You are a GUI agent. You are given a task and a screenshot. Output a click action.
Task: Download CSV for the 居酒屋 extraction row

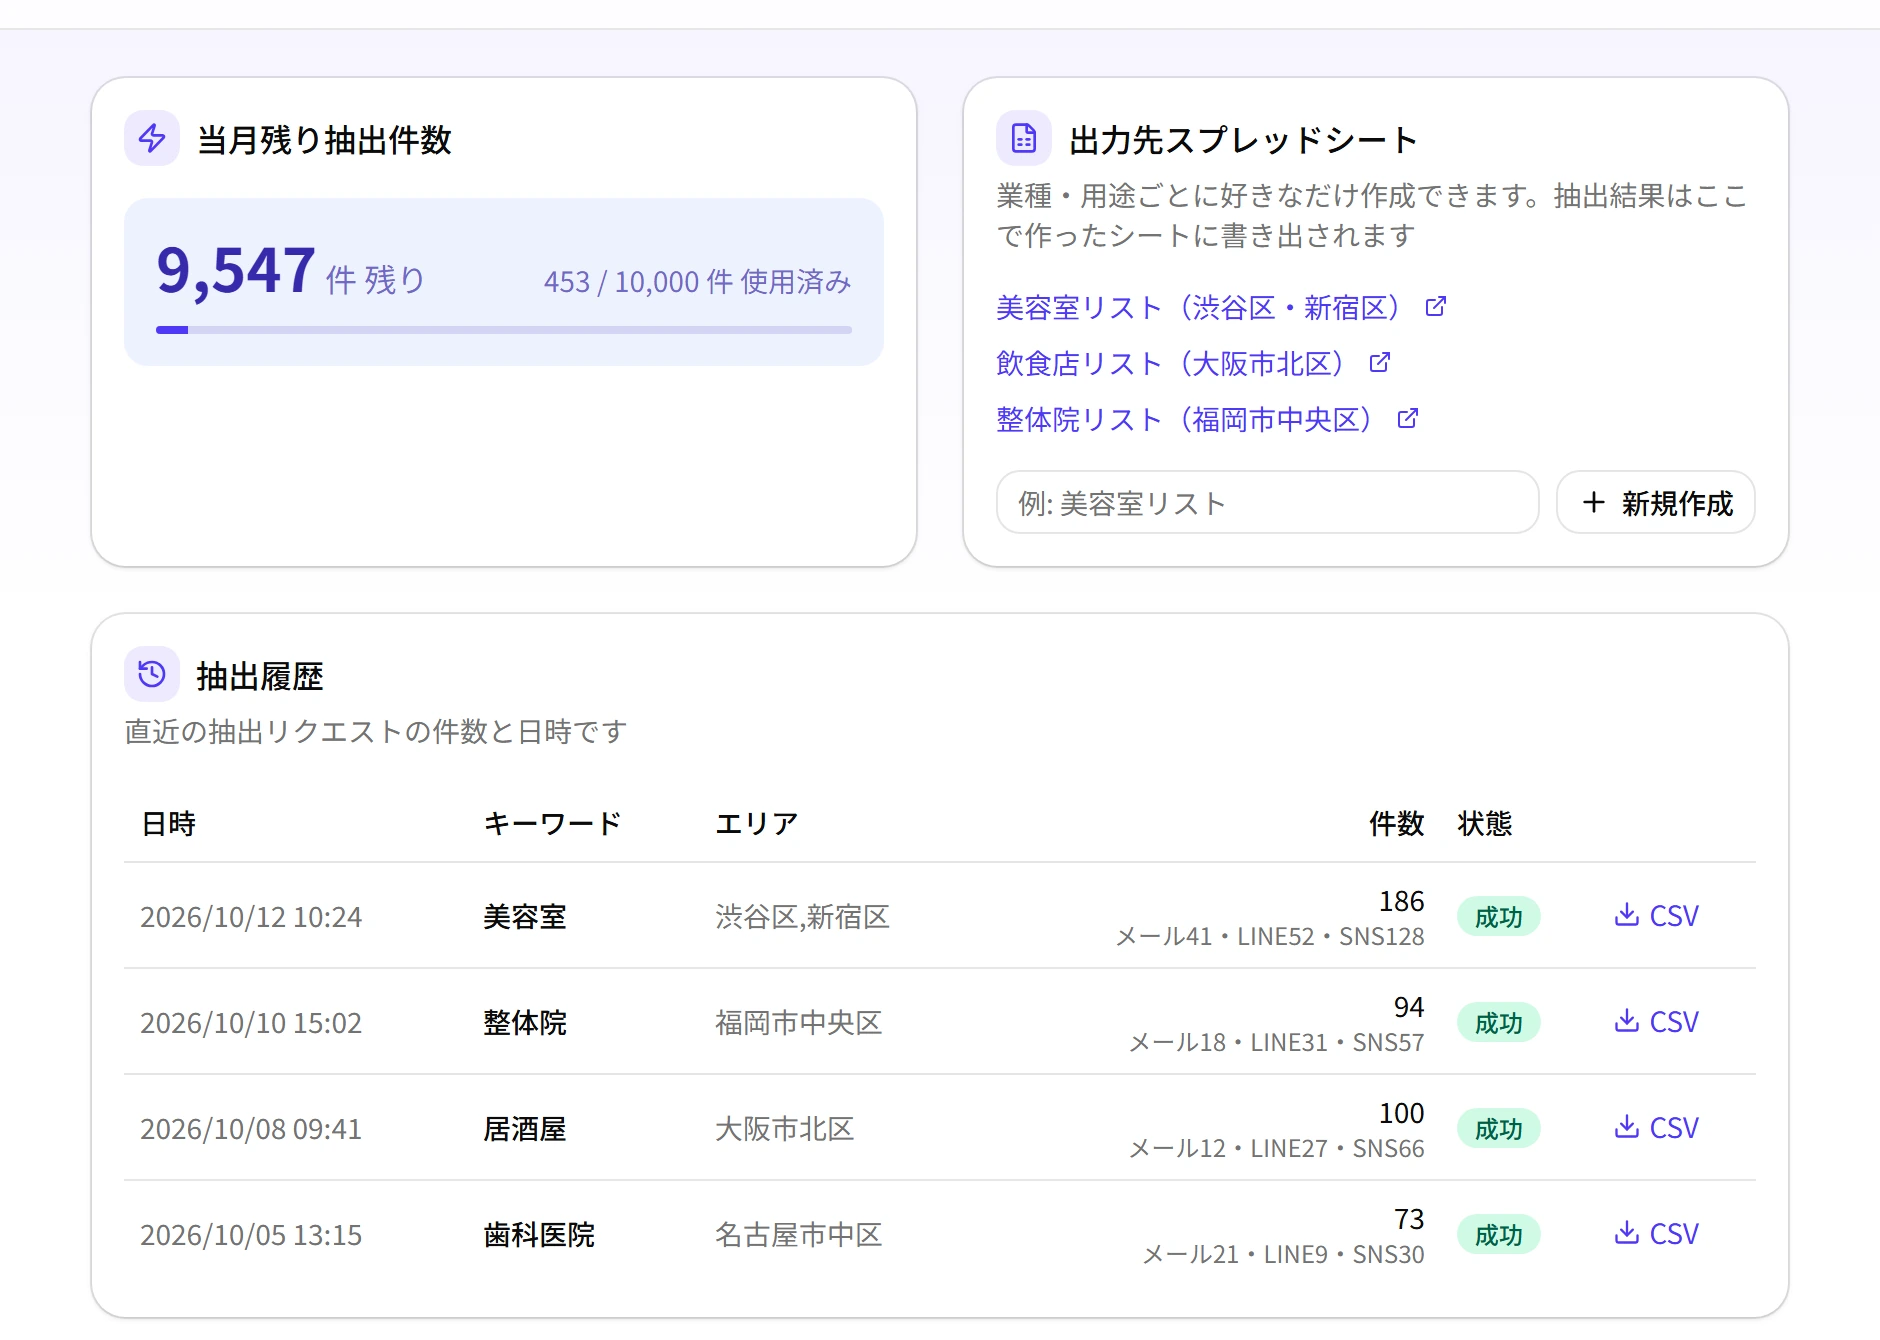click(x=1656, y=1128)
